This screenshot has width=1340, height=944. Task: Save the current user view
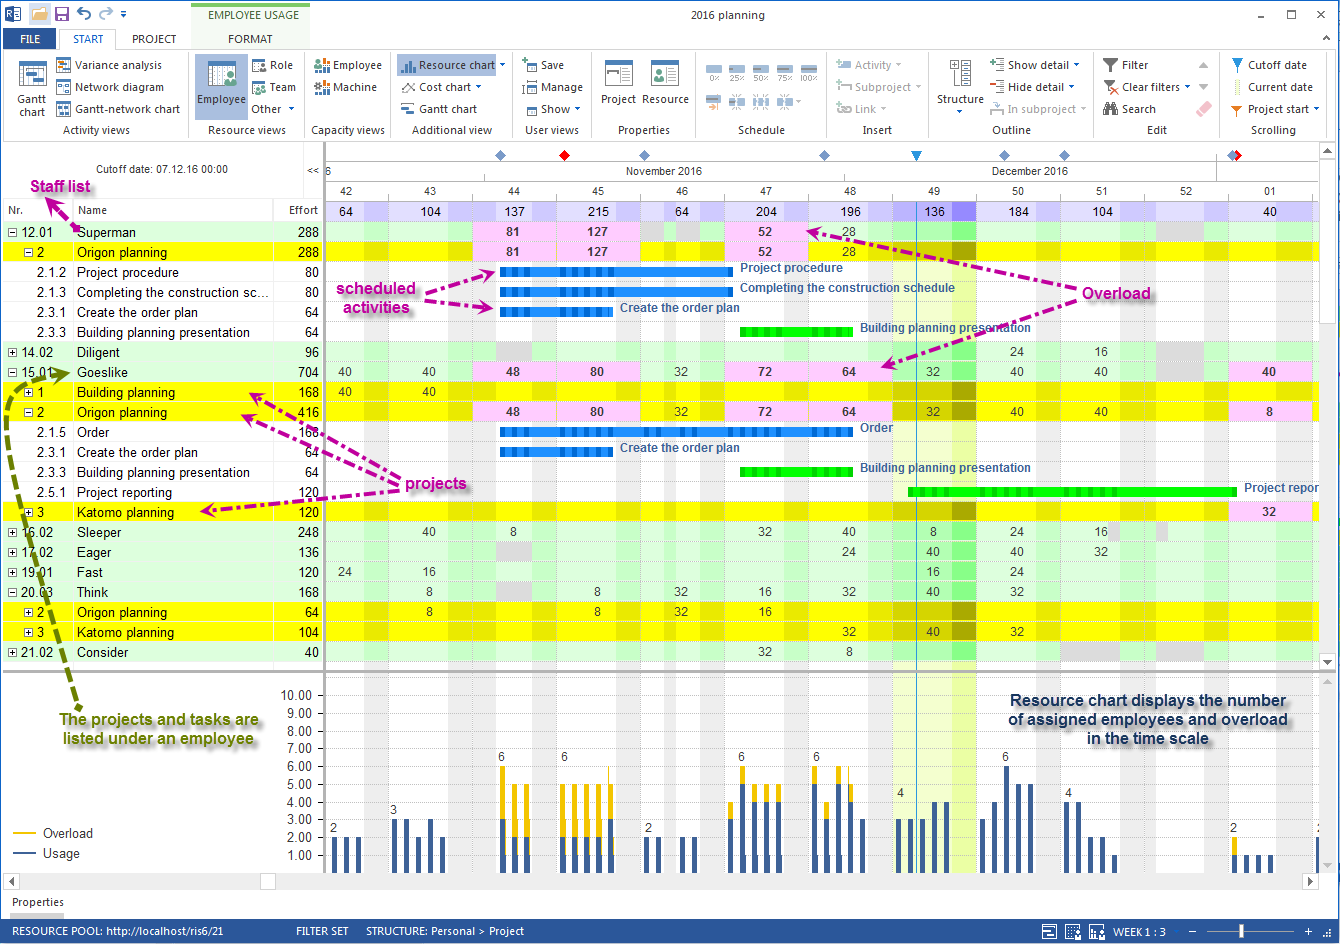[543, 65]
